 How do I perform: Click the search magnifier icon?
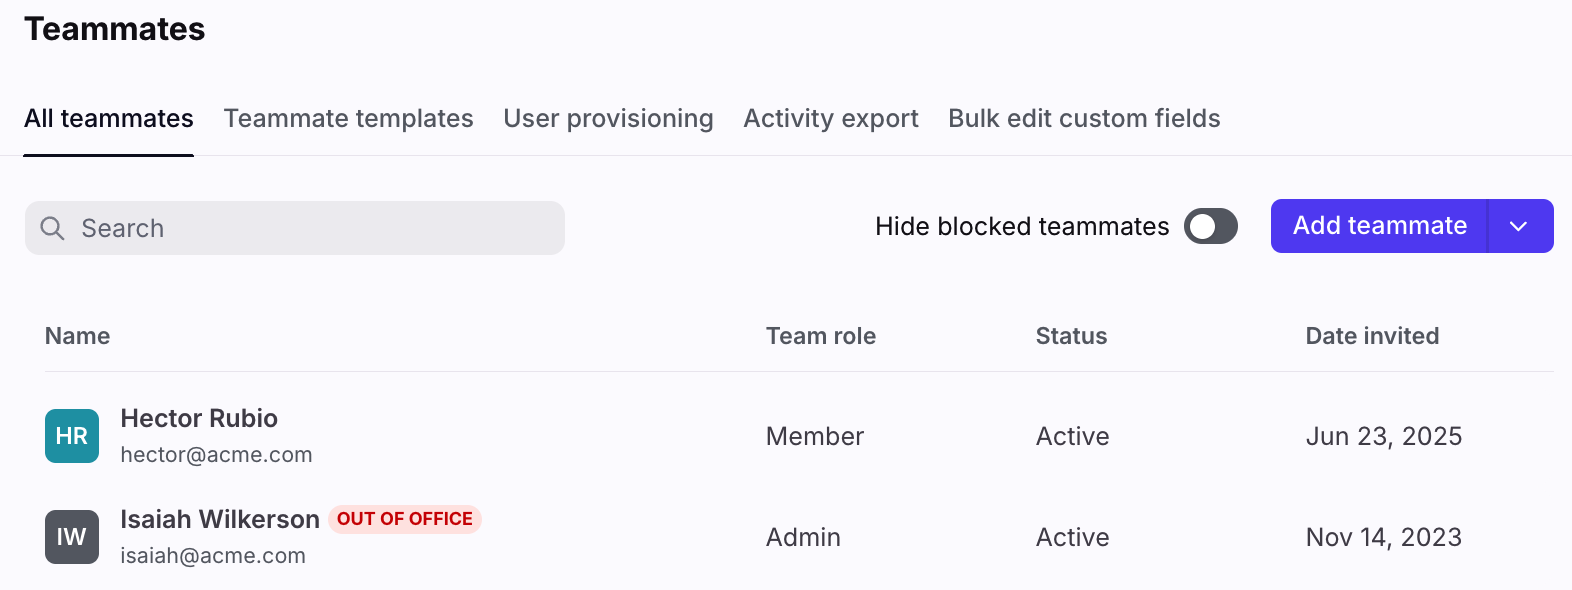pos(52,228)
